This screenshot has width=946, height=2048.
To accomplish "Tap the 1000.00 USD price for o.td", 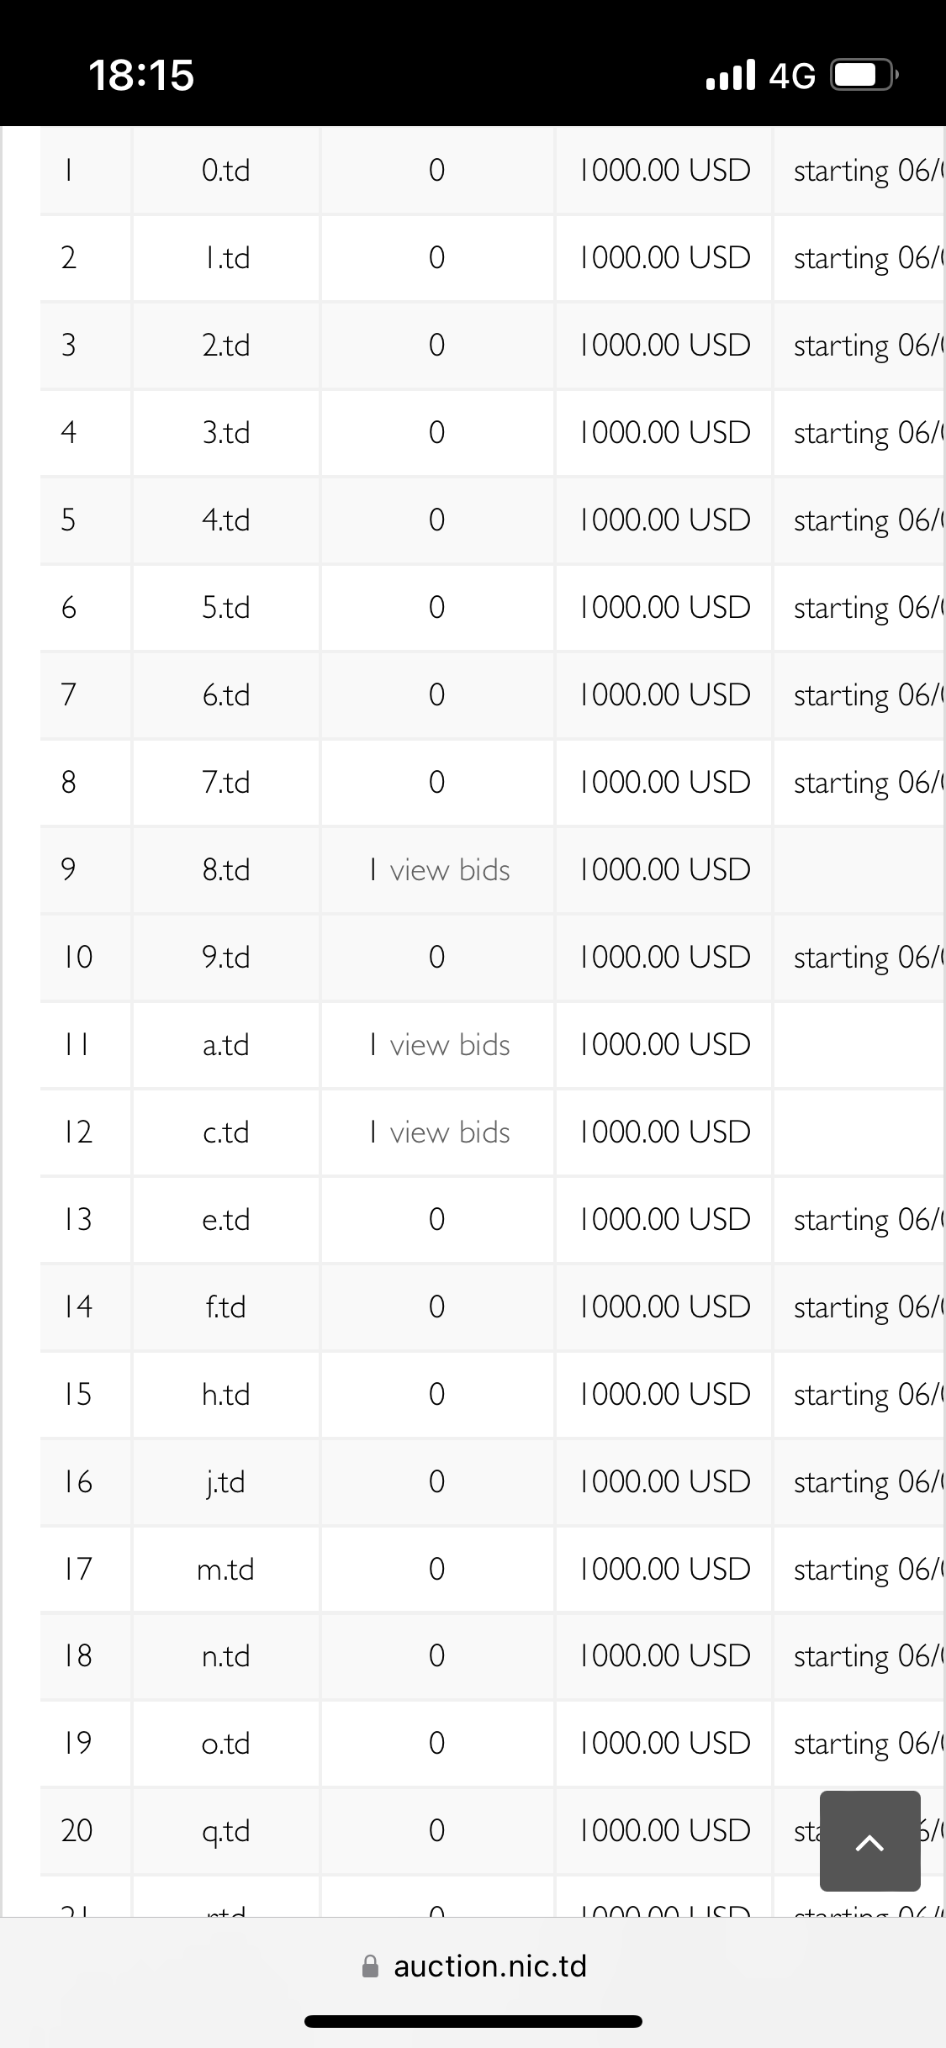I will (x=665, y=1743).
